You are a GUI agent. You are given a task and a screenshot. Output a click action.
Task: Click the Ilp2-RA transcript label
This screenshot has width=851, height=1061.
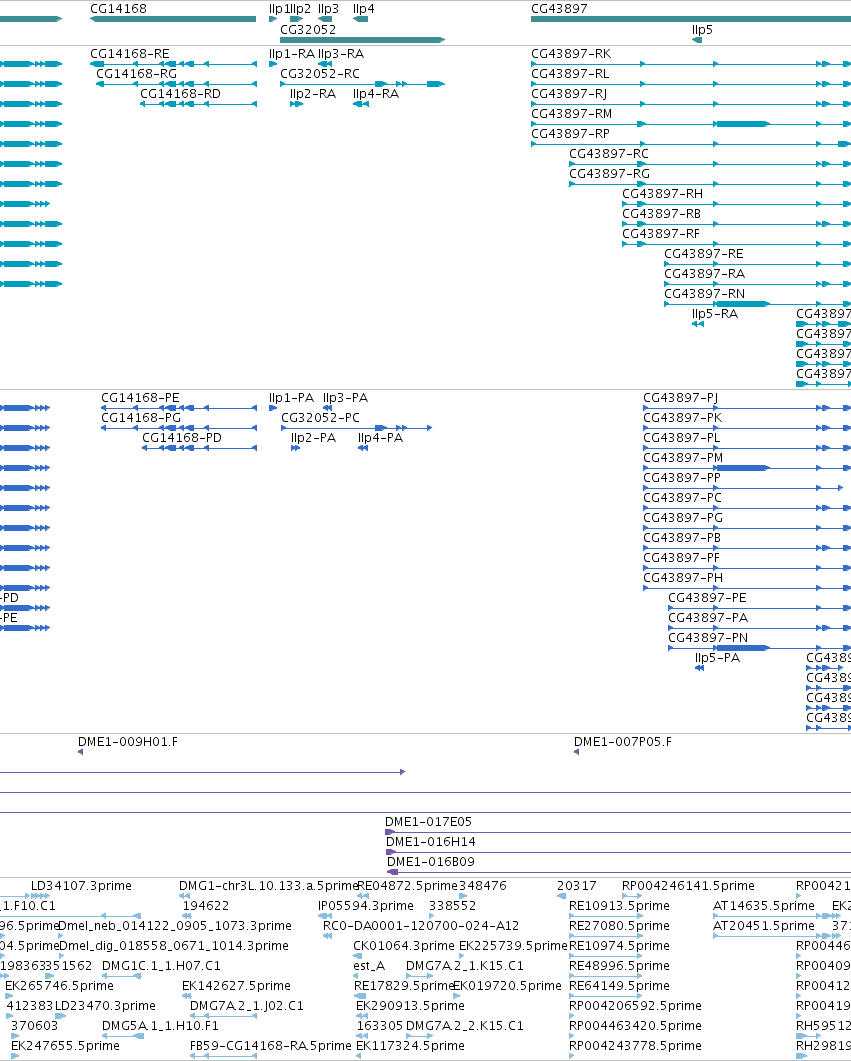click(x=313, y=94)
